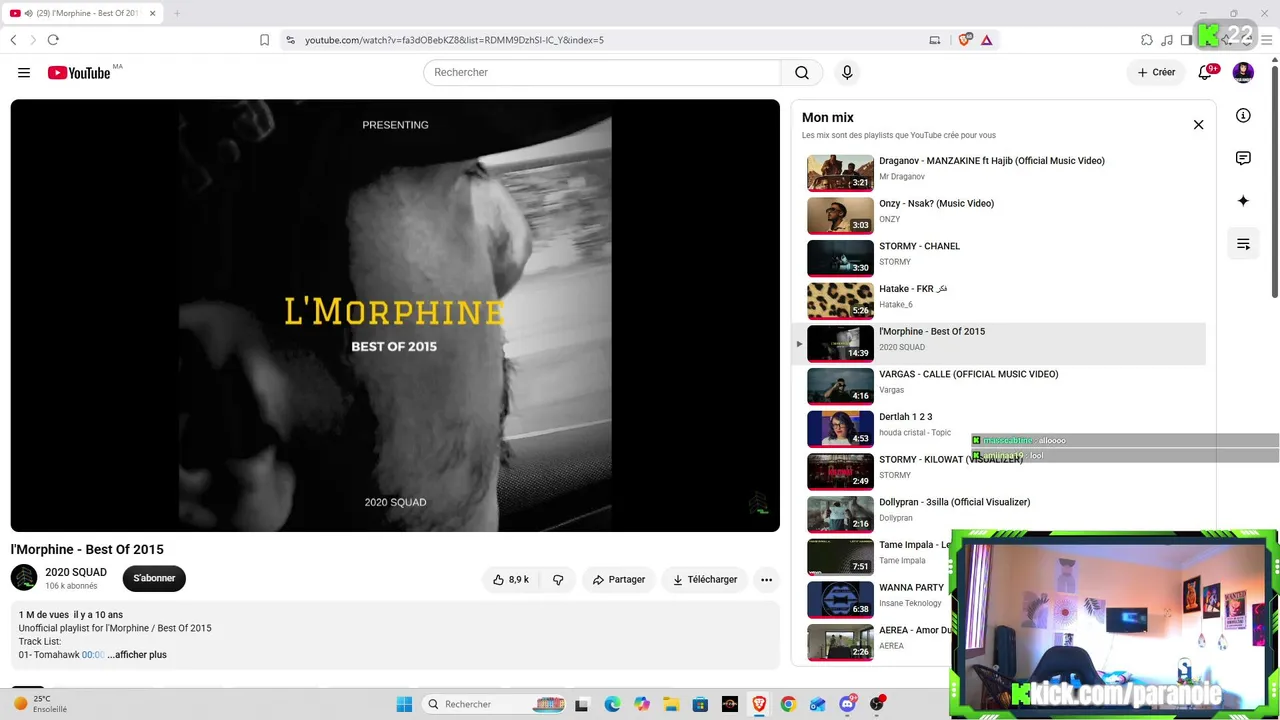Toggle the playlist queue icon in sidebar
Image resolution: width=1280 pixels, height=720 pixels.
[1243, 244]
